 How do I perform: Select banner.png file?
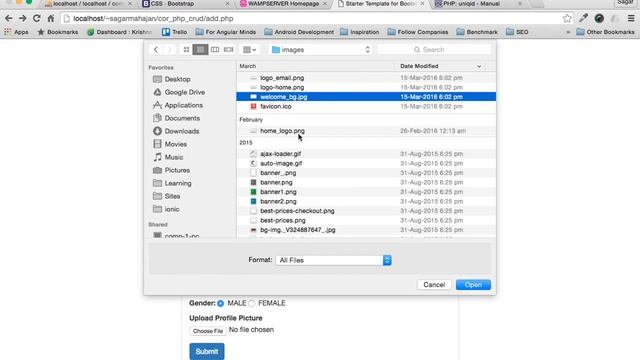366,182
